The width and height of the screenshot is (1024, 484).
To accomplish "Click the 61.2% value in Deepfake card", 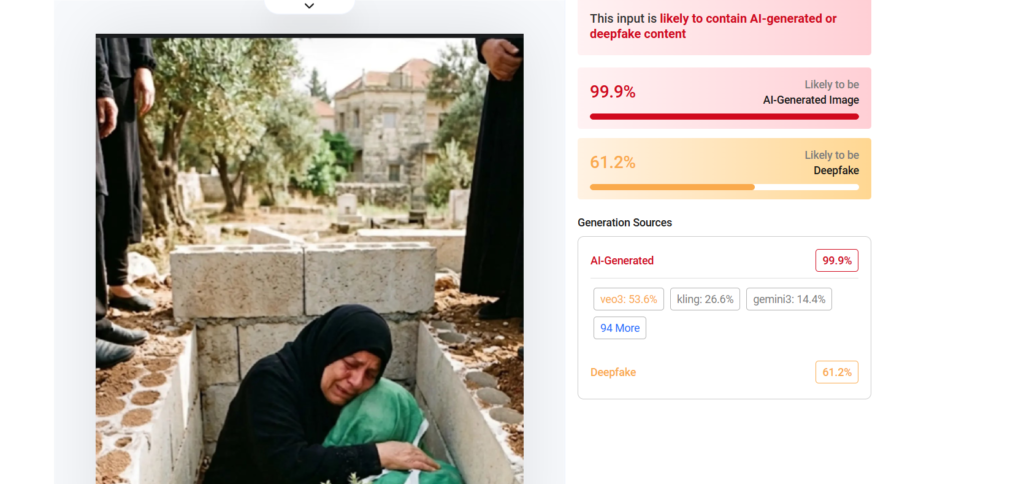I will (x=612, y=162).
